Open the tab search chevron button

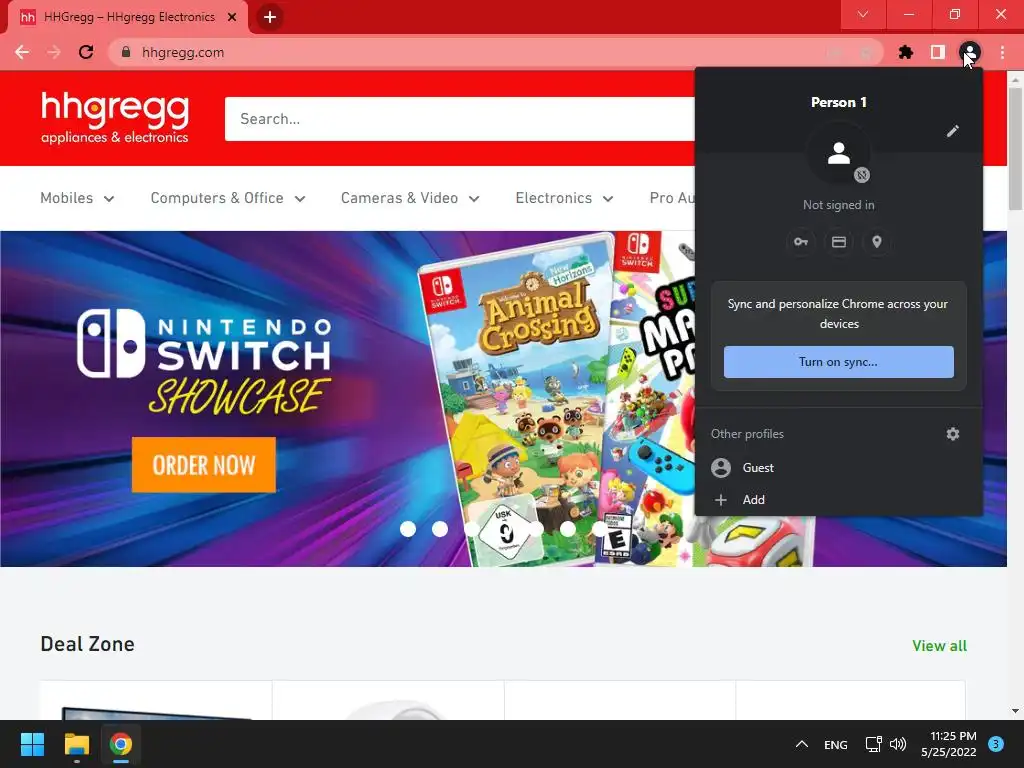click(x=863, y=14)
